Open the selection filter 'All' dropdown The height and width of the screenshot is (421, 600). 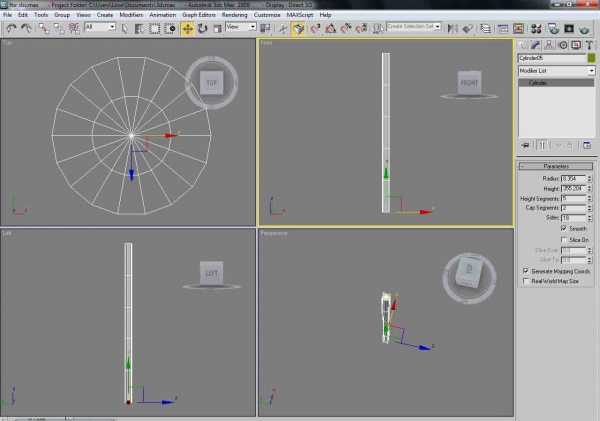100,27
